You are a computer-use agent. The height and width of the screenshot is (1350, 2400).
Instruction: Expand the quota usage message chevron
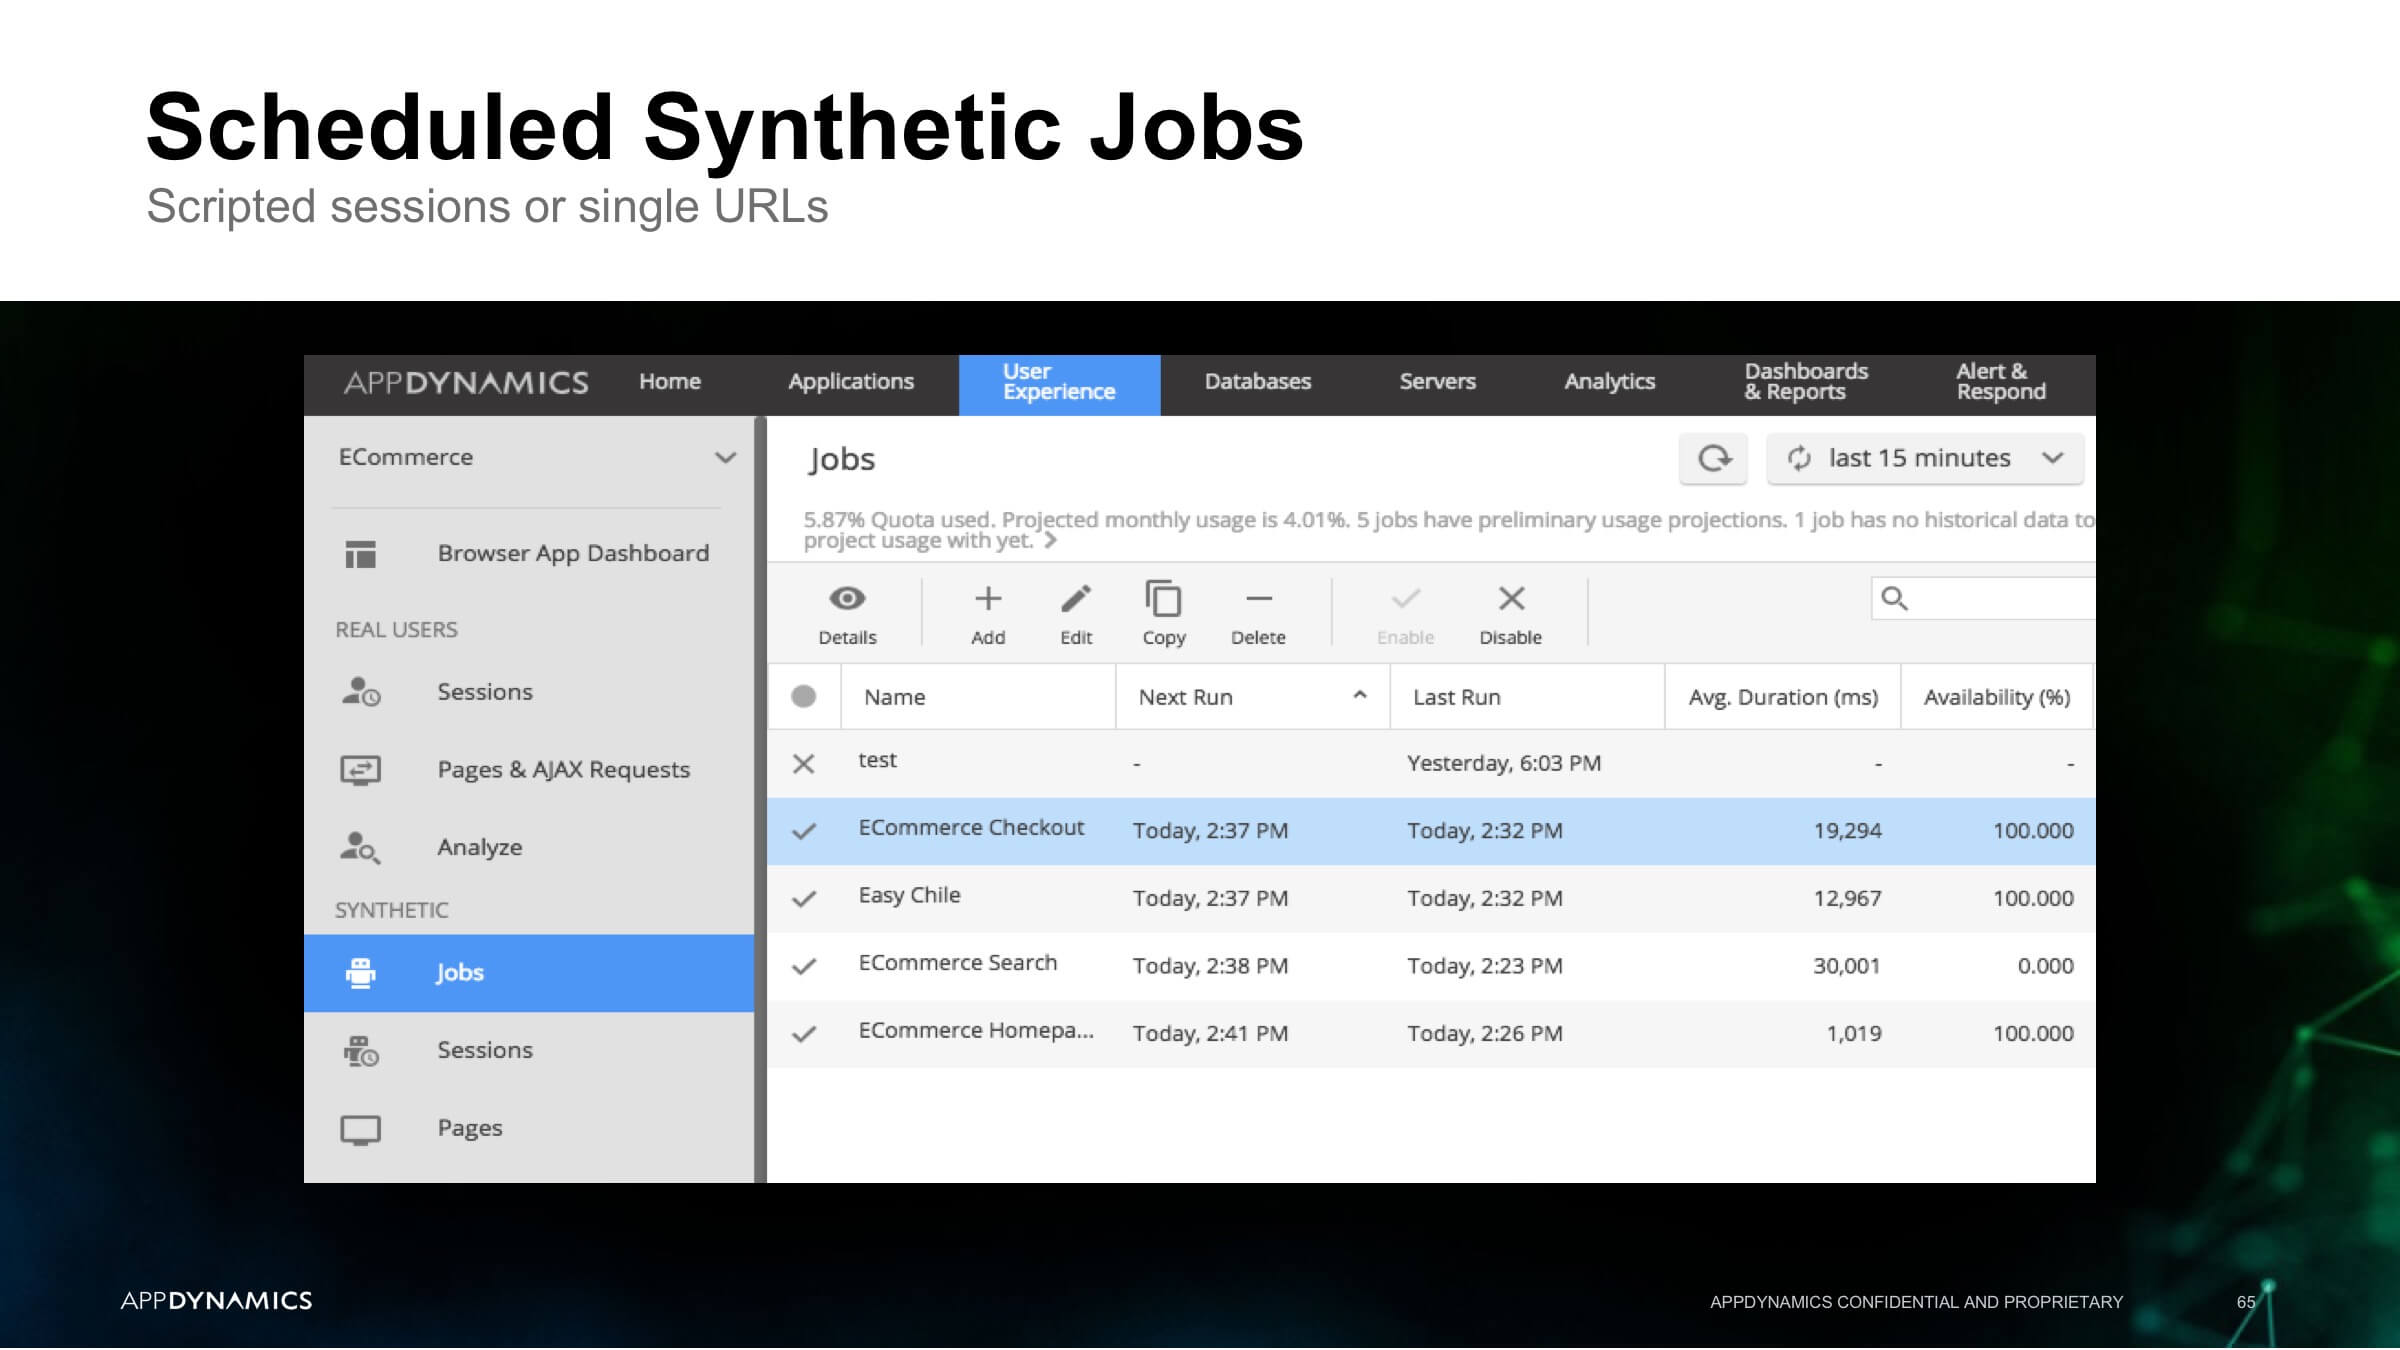coord(1050,541)
